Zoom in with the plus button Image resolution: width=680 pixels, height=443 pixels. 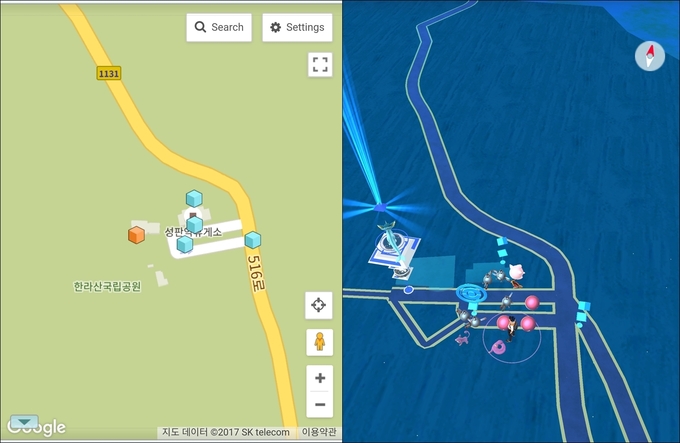320,378
